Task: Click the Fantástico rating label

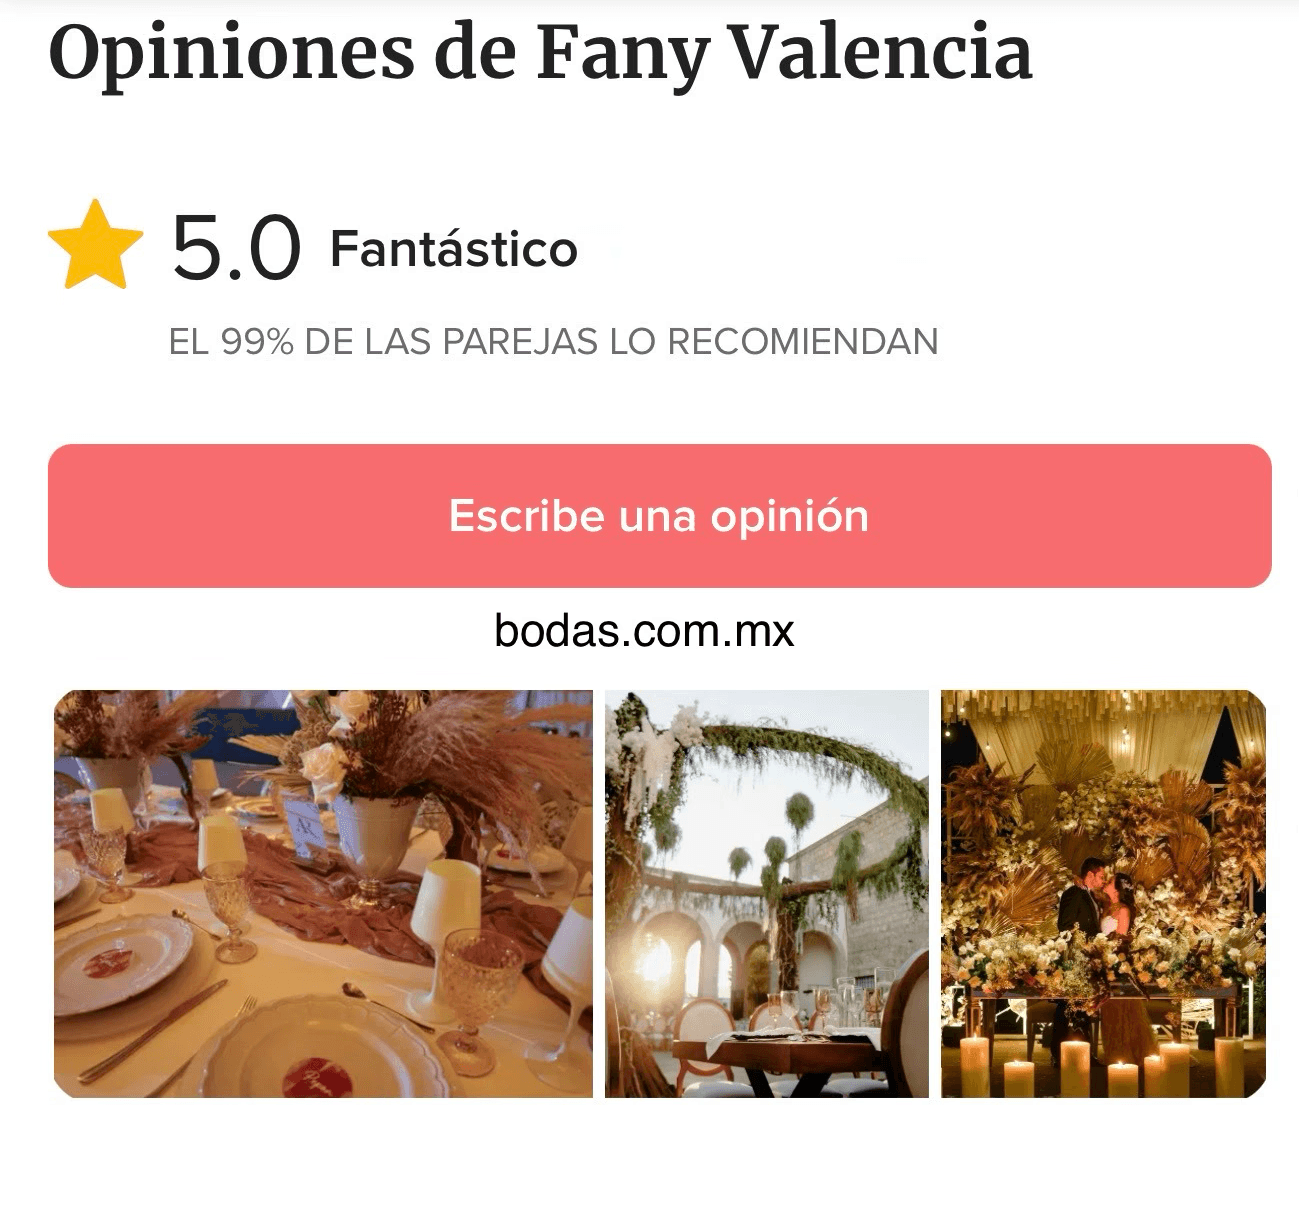Action: (454, 249)
